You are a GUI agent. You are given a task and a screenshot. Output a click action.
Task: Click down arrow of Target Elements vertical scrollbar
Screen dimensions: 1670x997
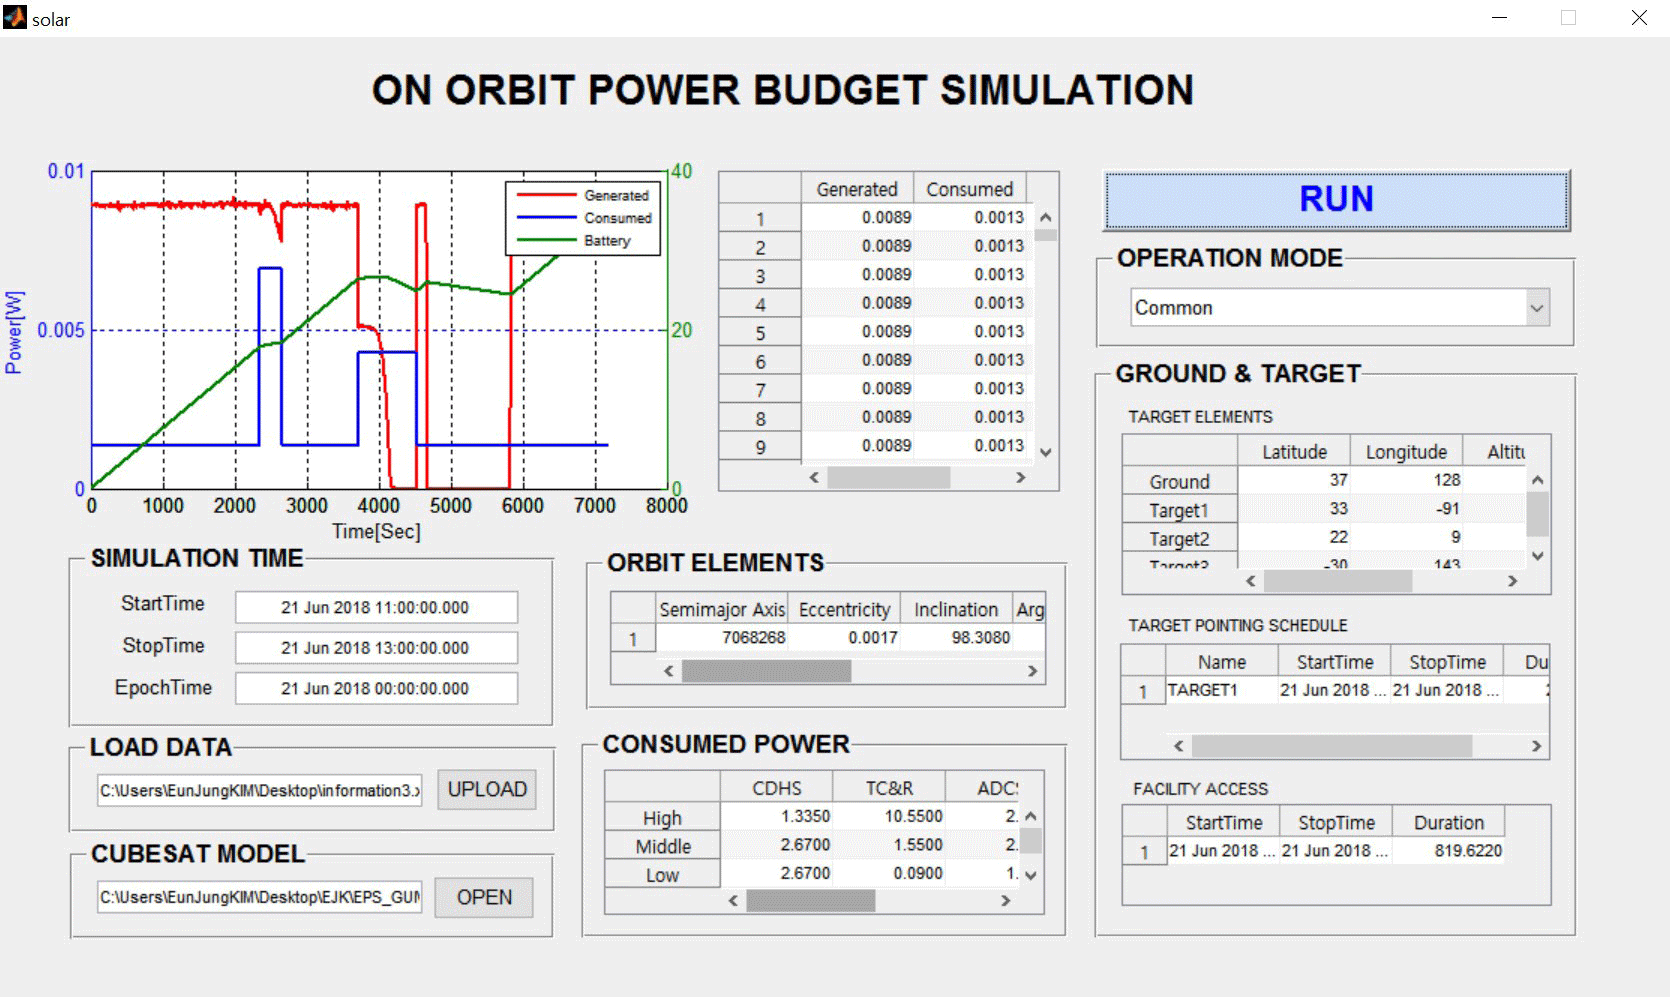(1538, 556)
